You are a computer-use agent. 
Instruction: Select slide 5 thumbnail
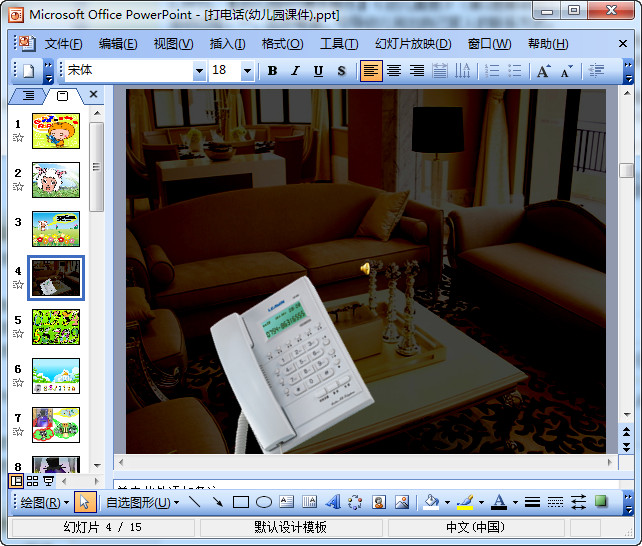pyautogui.click(x=56, y=327)
